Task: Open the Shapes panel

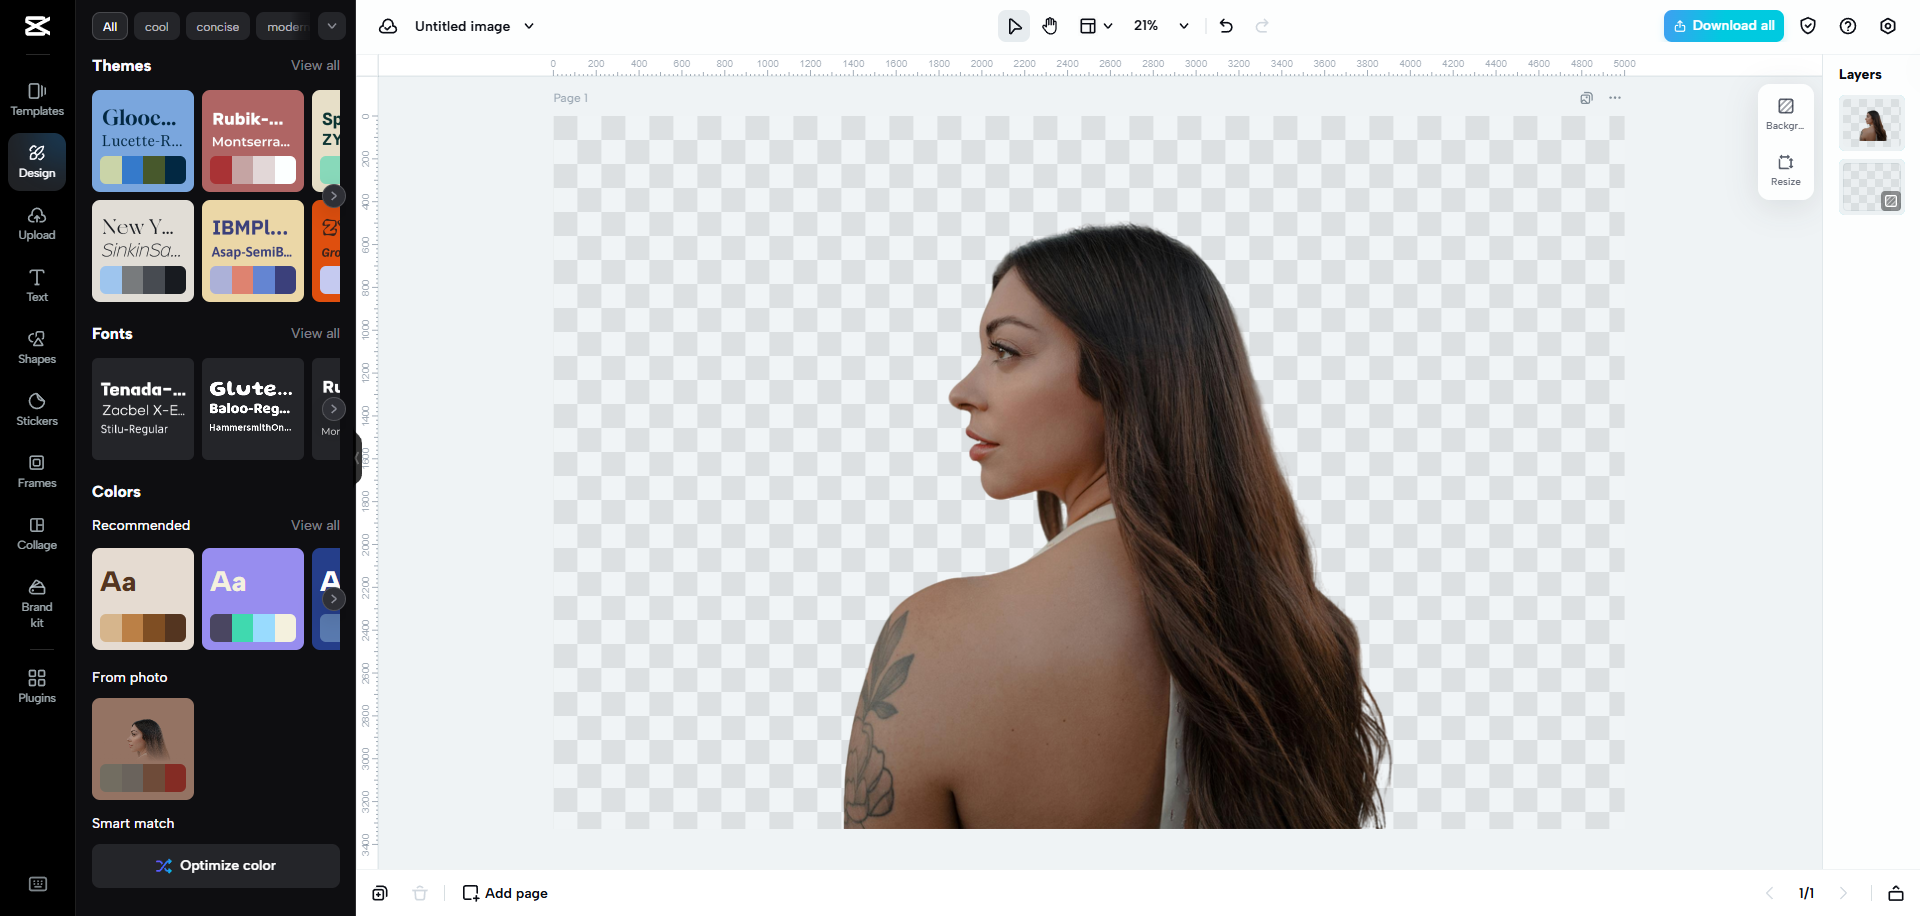Action: (36, 347)
